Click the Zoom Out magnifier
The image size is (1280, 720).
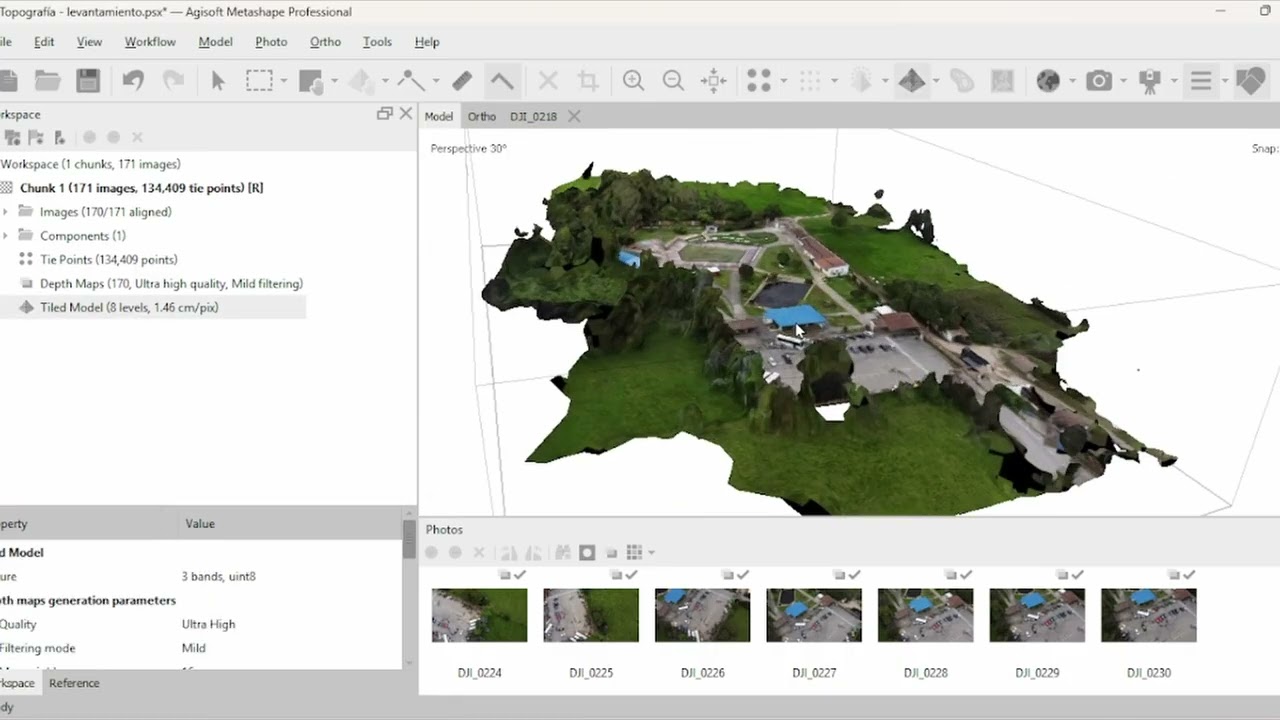pyautogui.click(x=673, y=81)
